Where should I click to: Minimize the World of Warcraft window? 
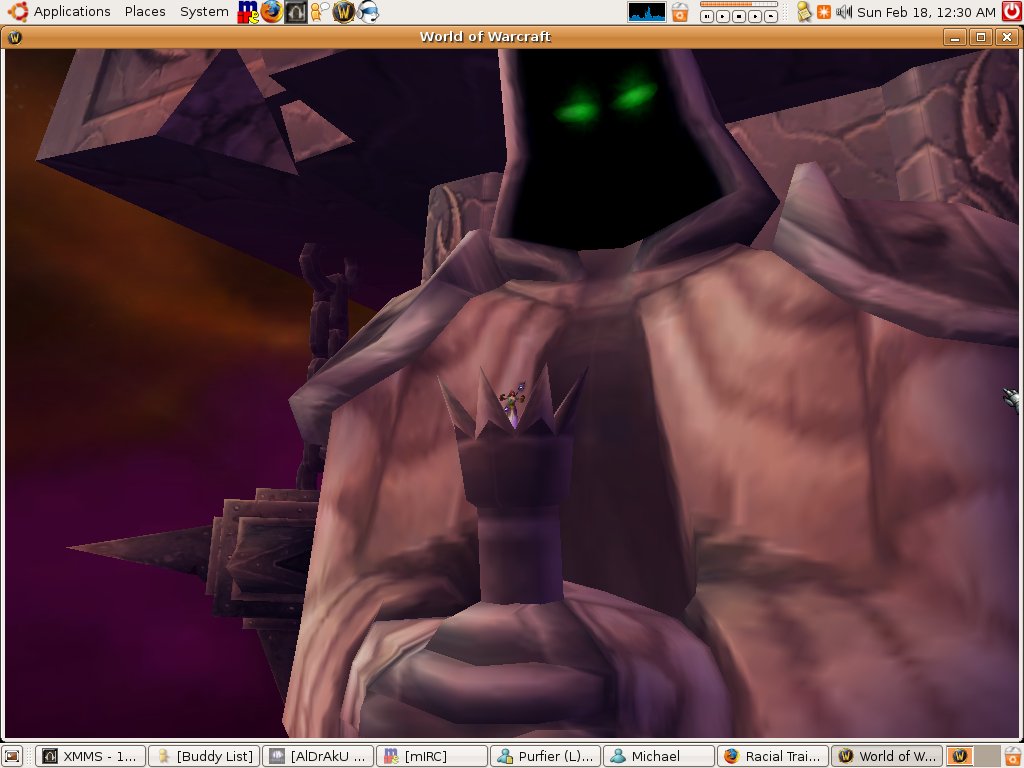pyautogui.click(x=954, y=37)
